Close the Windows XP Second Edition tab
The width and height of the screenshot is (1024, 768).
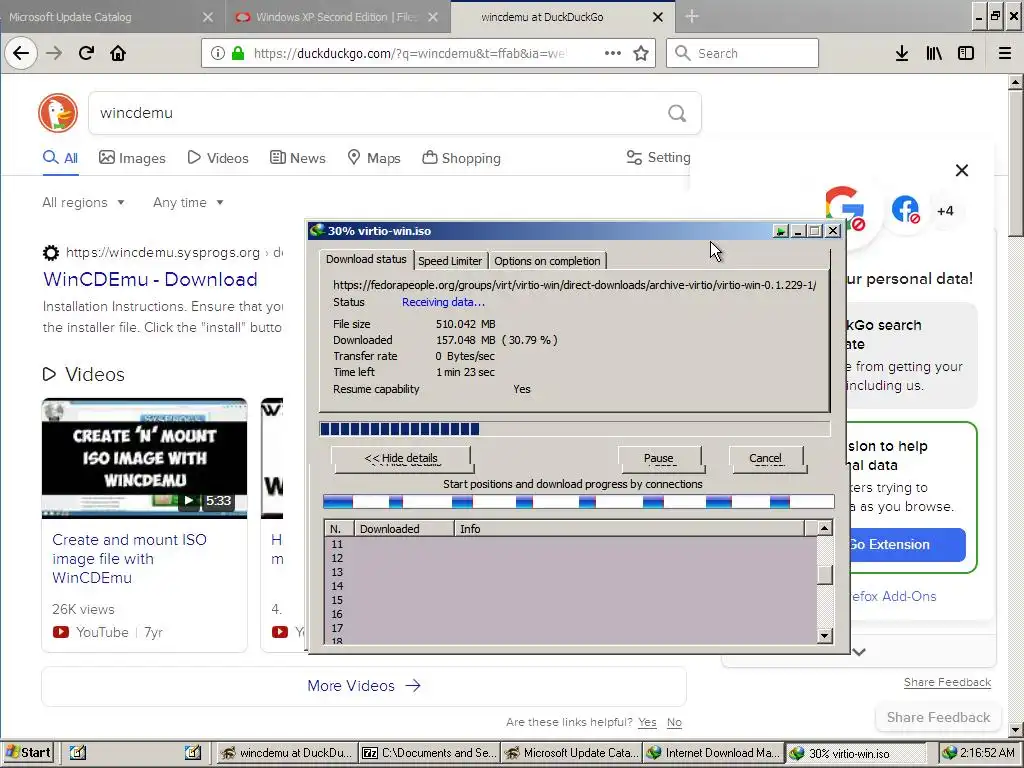coord(433,17)
